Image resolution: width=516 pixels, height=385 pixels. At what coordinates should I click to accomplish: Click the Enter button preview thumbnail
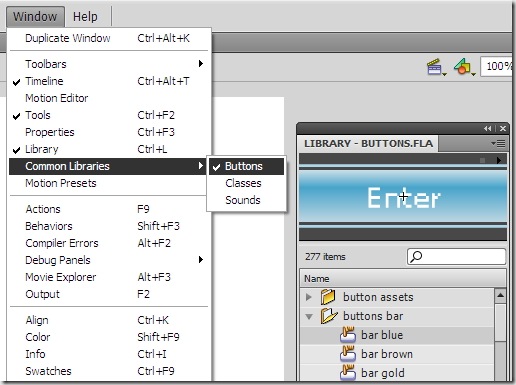(403, 197)
